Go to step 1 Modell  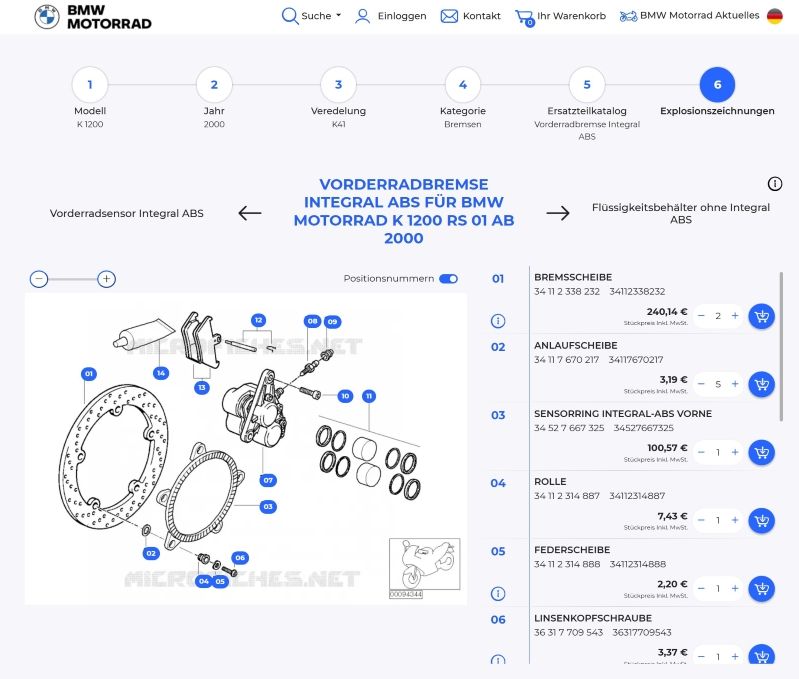coord(90,85)
